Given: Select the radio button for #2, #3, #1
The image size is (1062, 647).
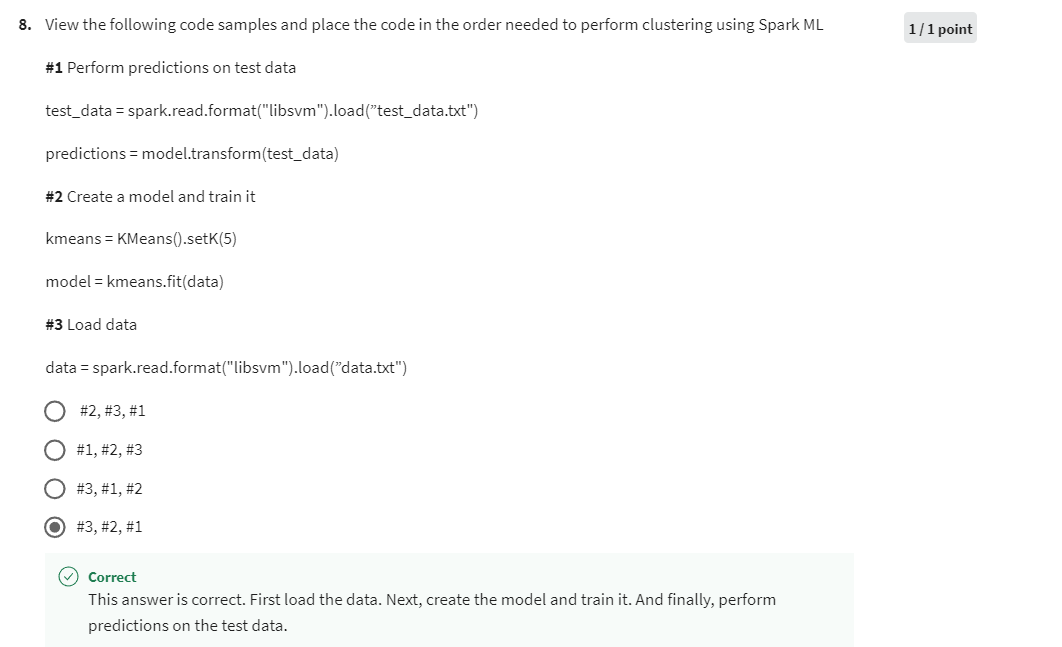Looking at the screenshot, I should 55,410.
